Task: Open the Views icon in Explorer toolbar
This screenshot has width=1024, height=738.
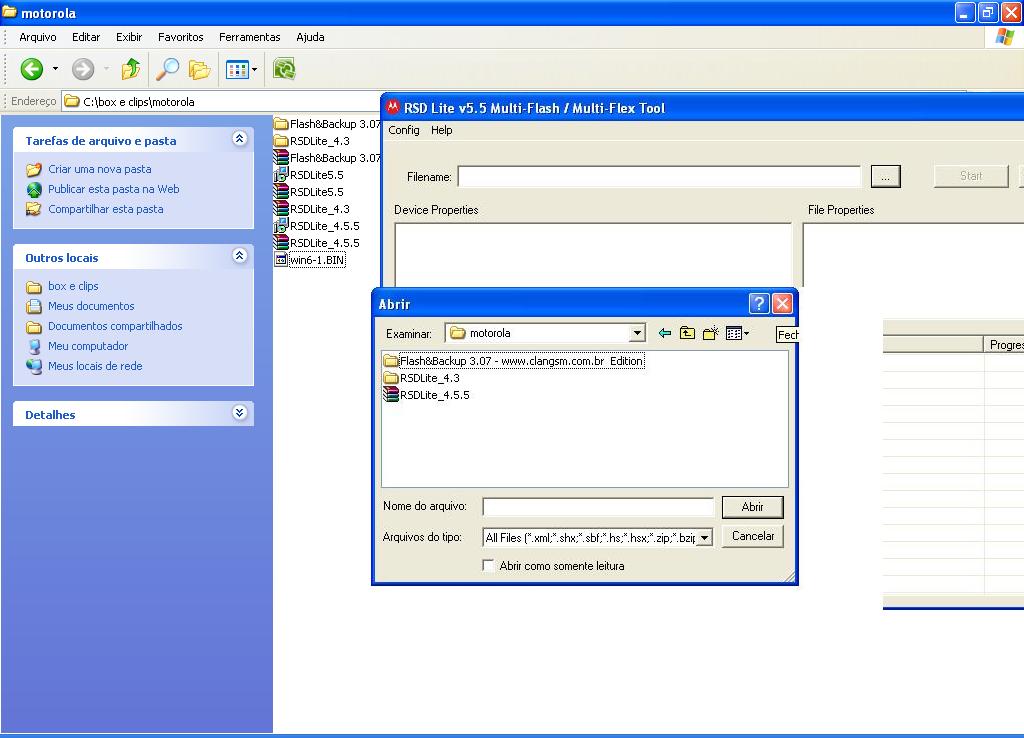Action: 236,69
